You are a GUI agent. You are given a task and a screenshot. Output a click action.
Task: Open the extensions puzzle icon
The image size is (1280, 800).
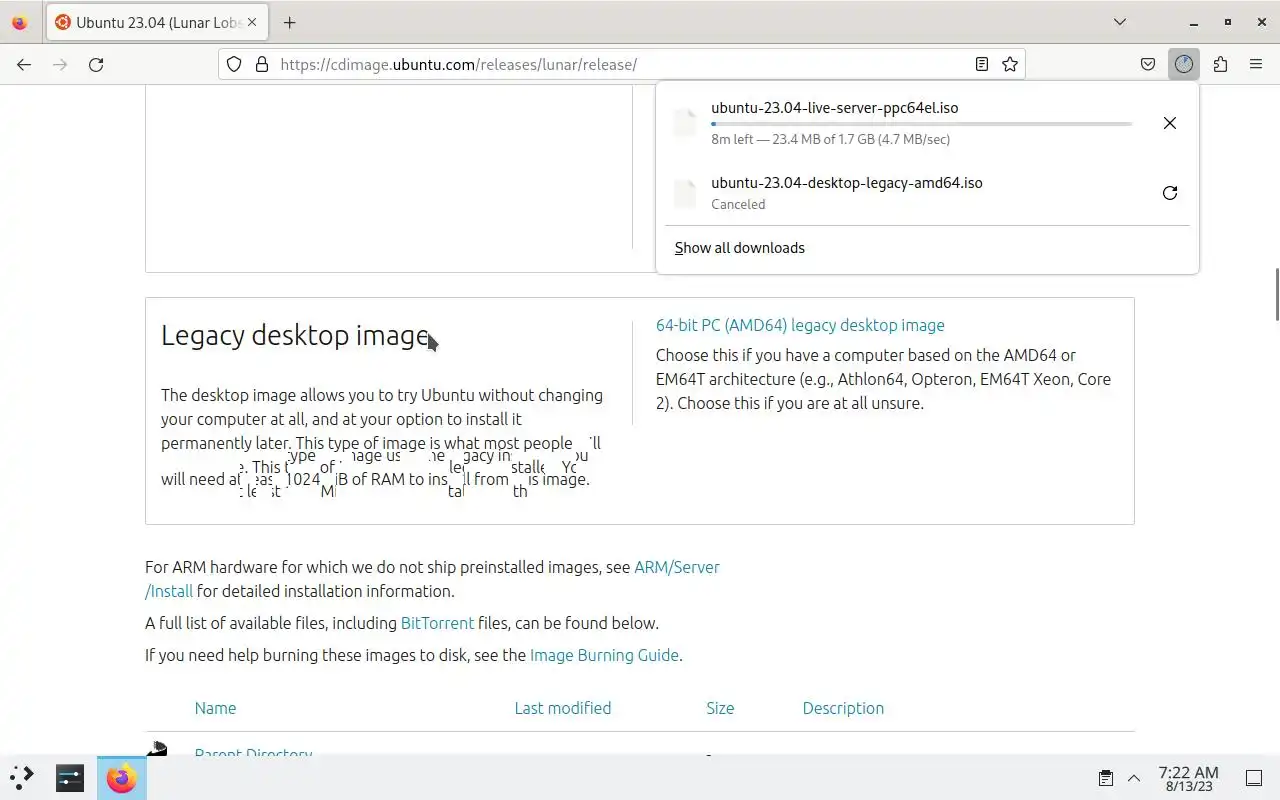coord(1220,64)
